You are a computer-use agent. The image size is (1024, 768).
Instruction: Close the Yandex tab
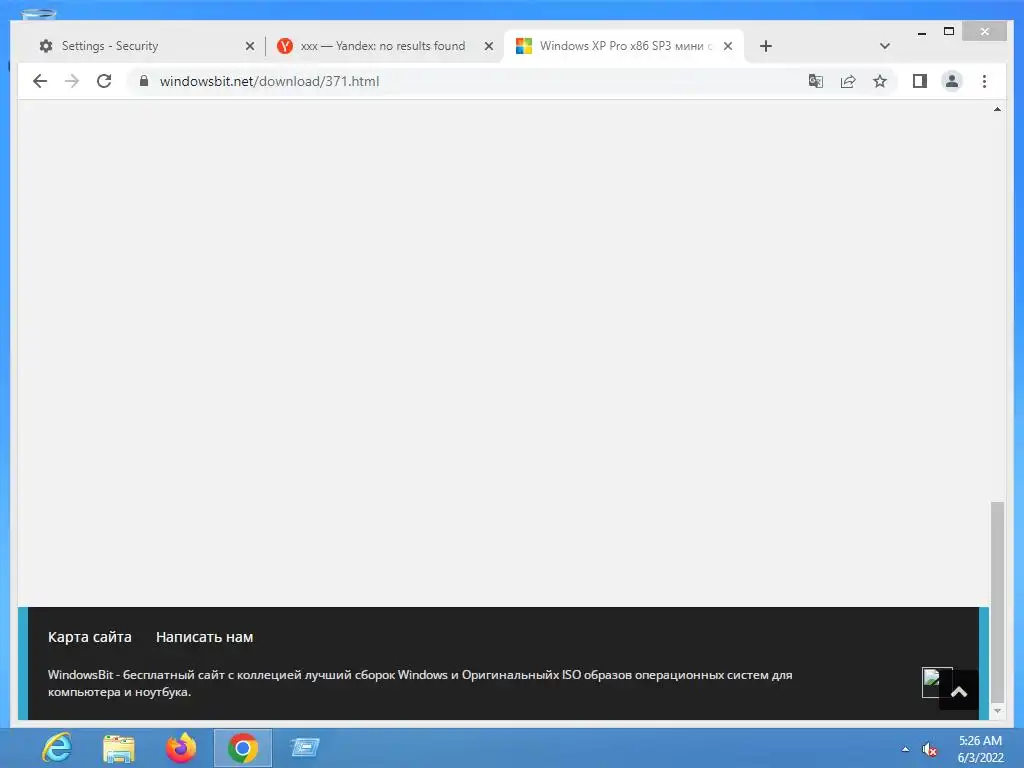coord(488,46)
